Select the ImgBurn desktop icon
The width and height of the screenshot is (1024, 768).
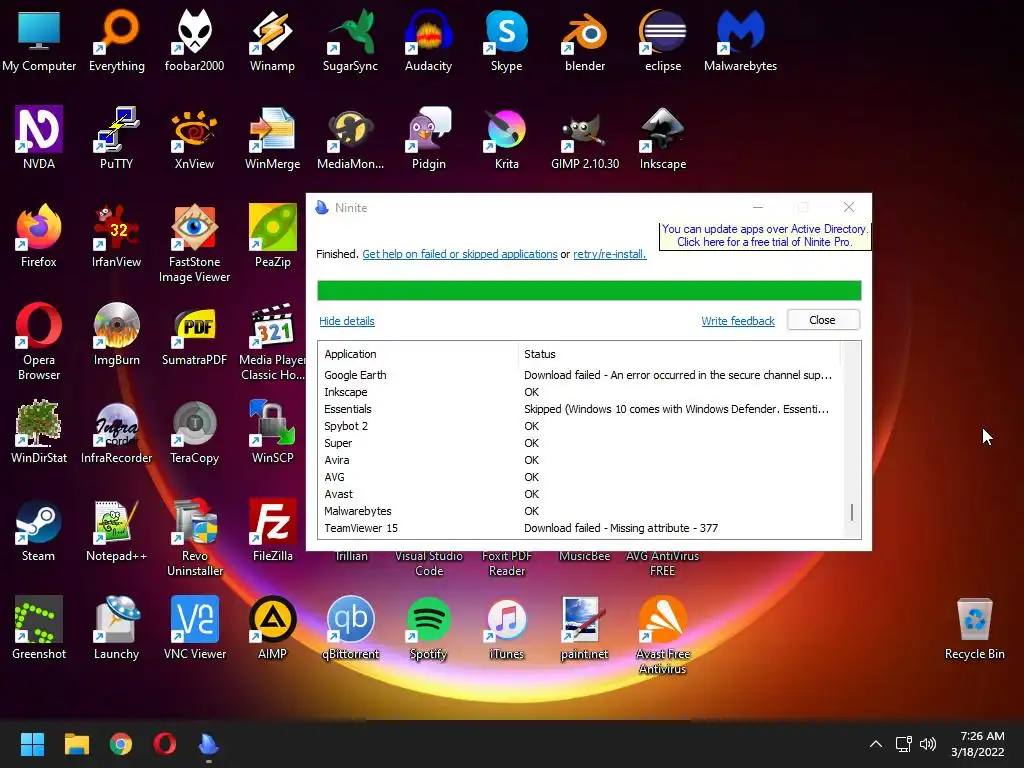116,334
